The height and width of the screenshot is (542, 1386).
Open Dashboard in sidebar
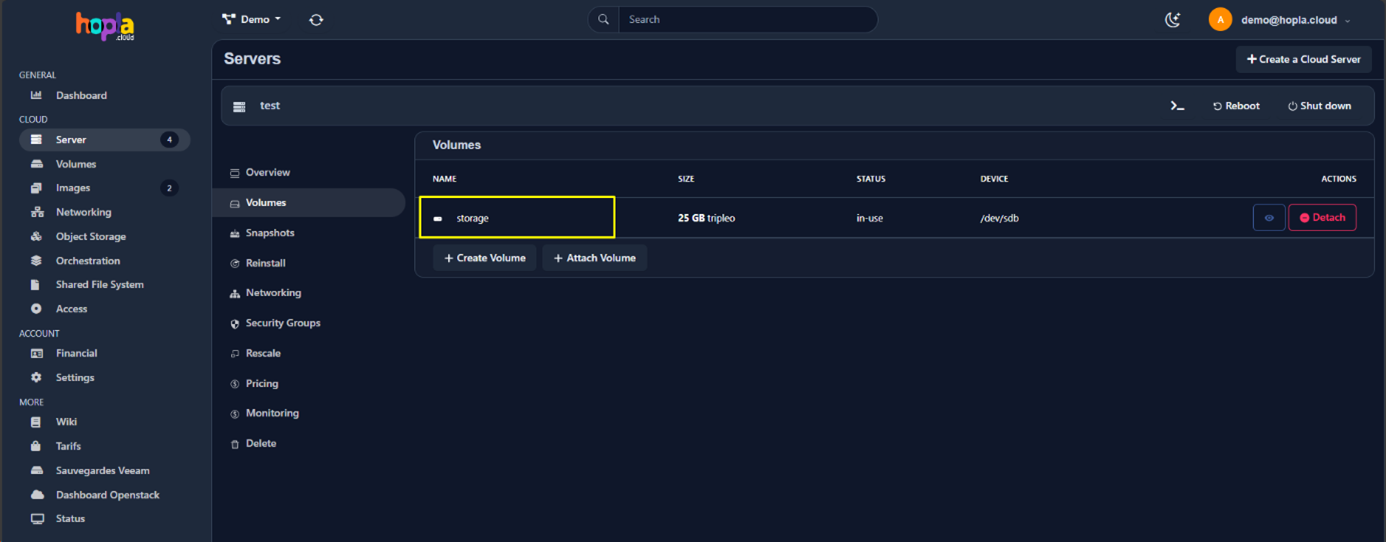pos(81,95)
